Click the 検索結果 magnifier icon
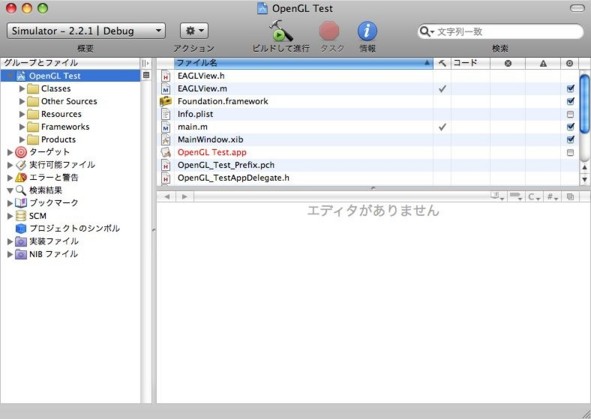Screen dimensions: 591x419 21,190
